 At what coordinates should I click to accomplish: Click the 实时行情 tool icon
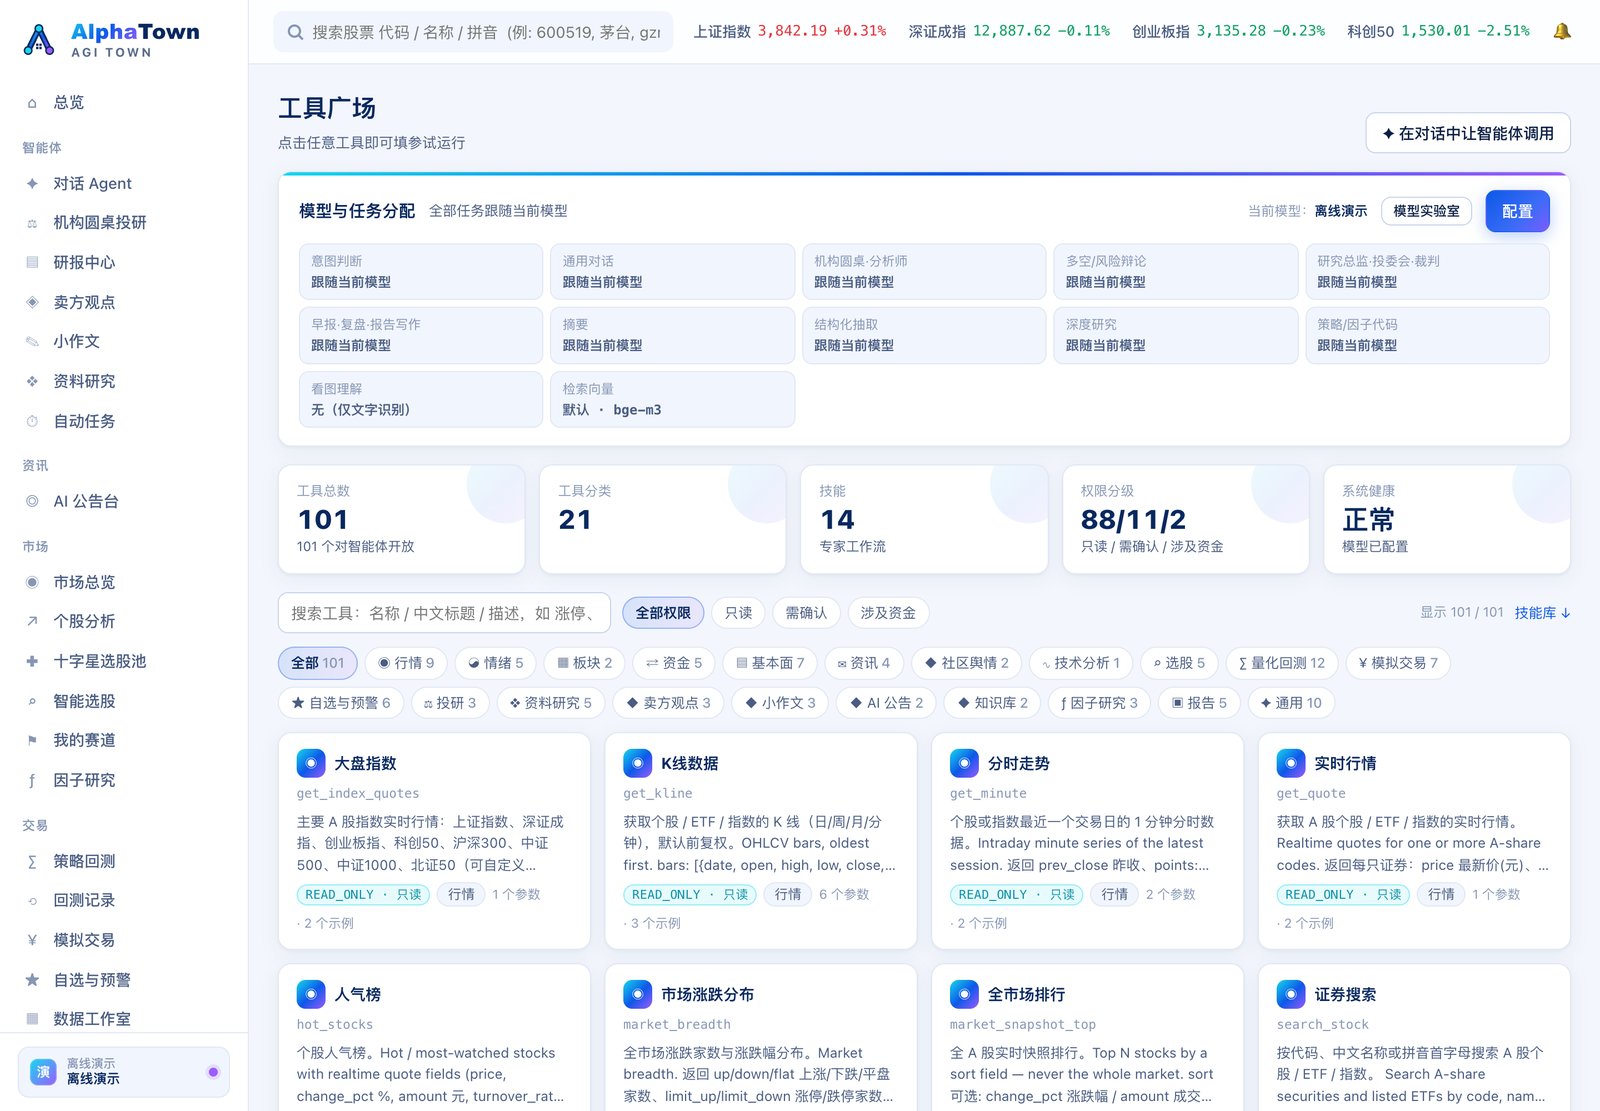(1291, 763)
